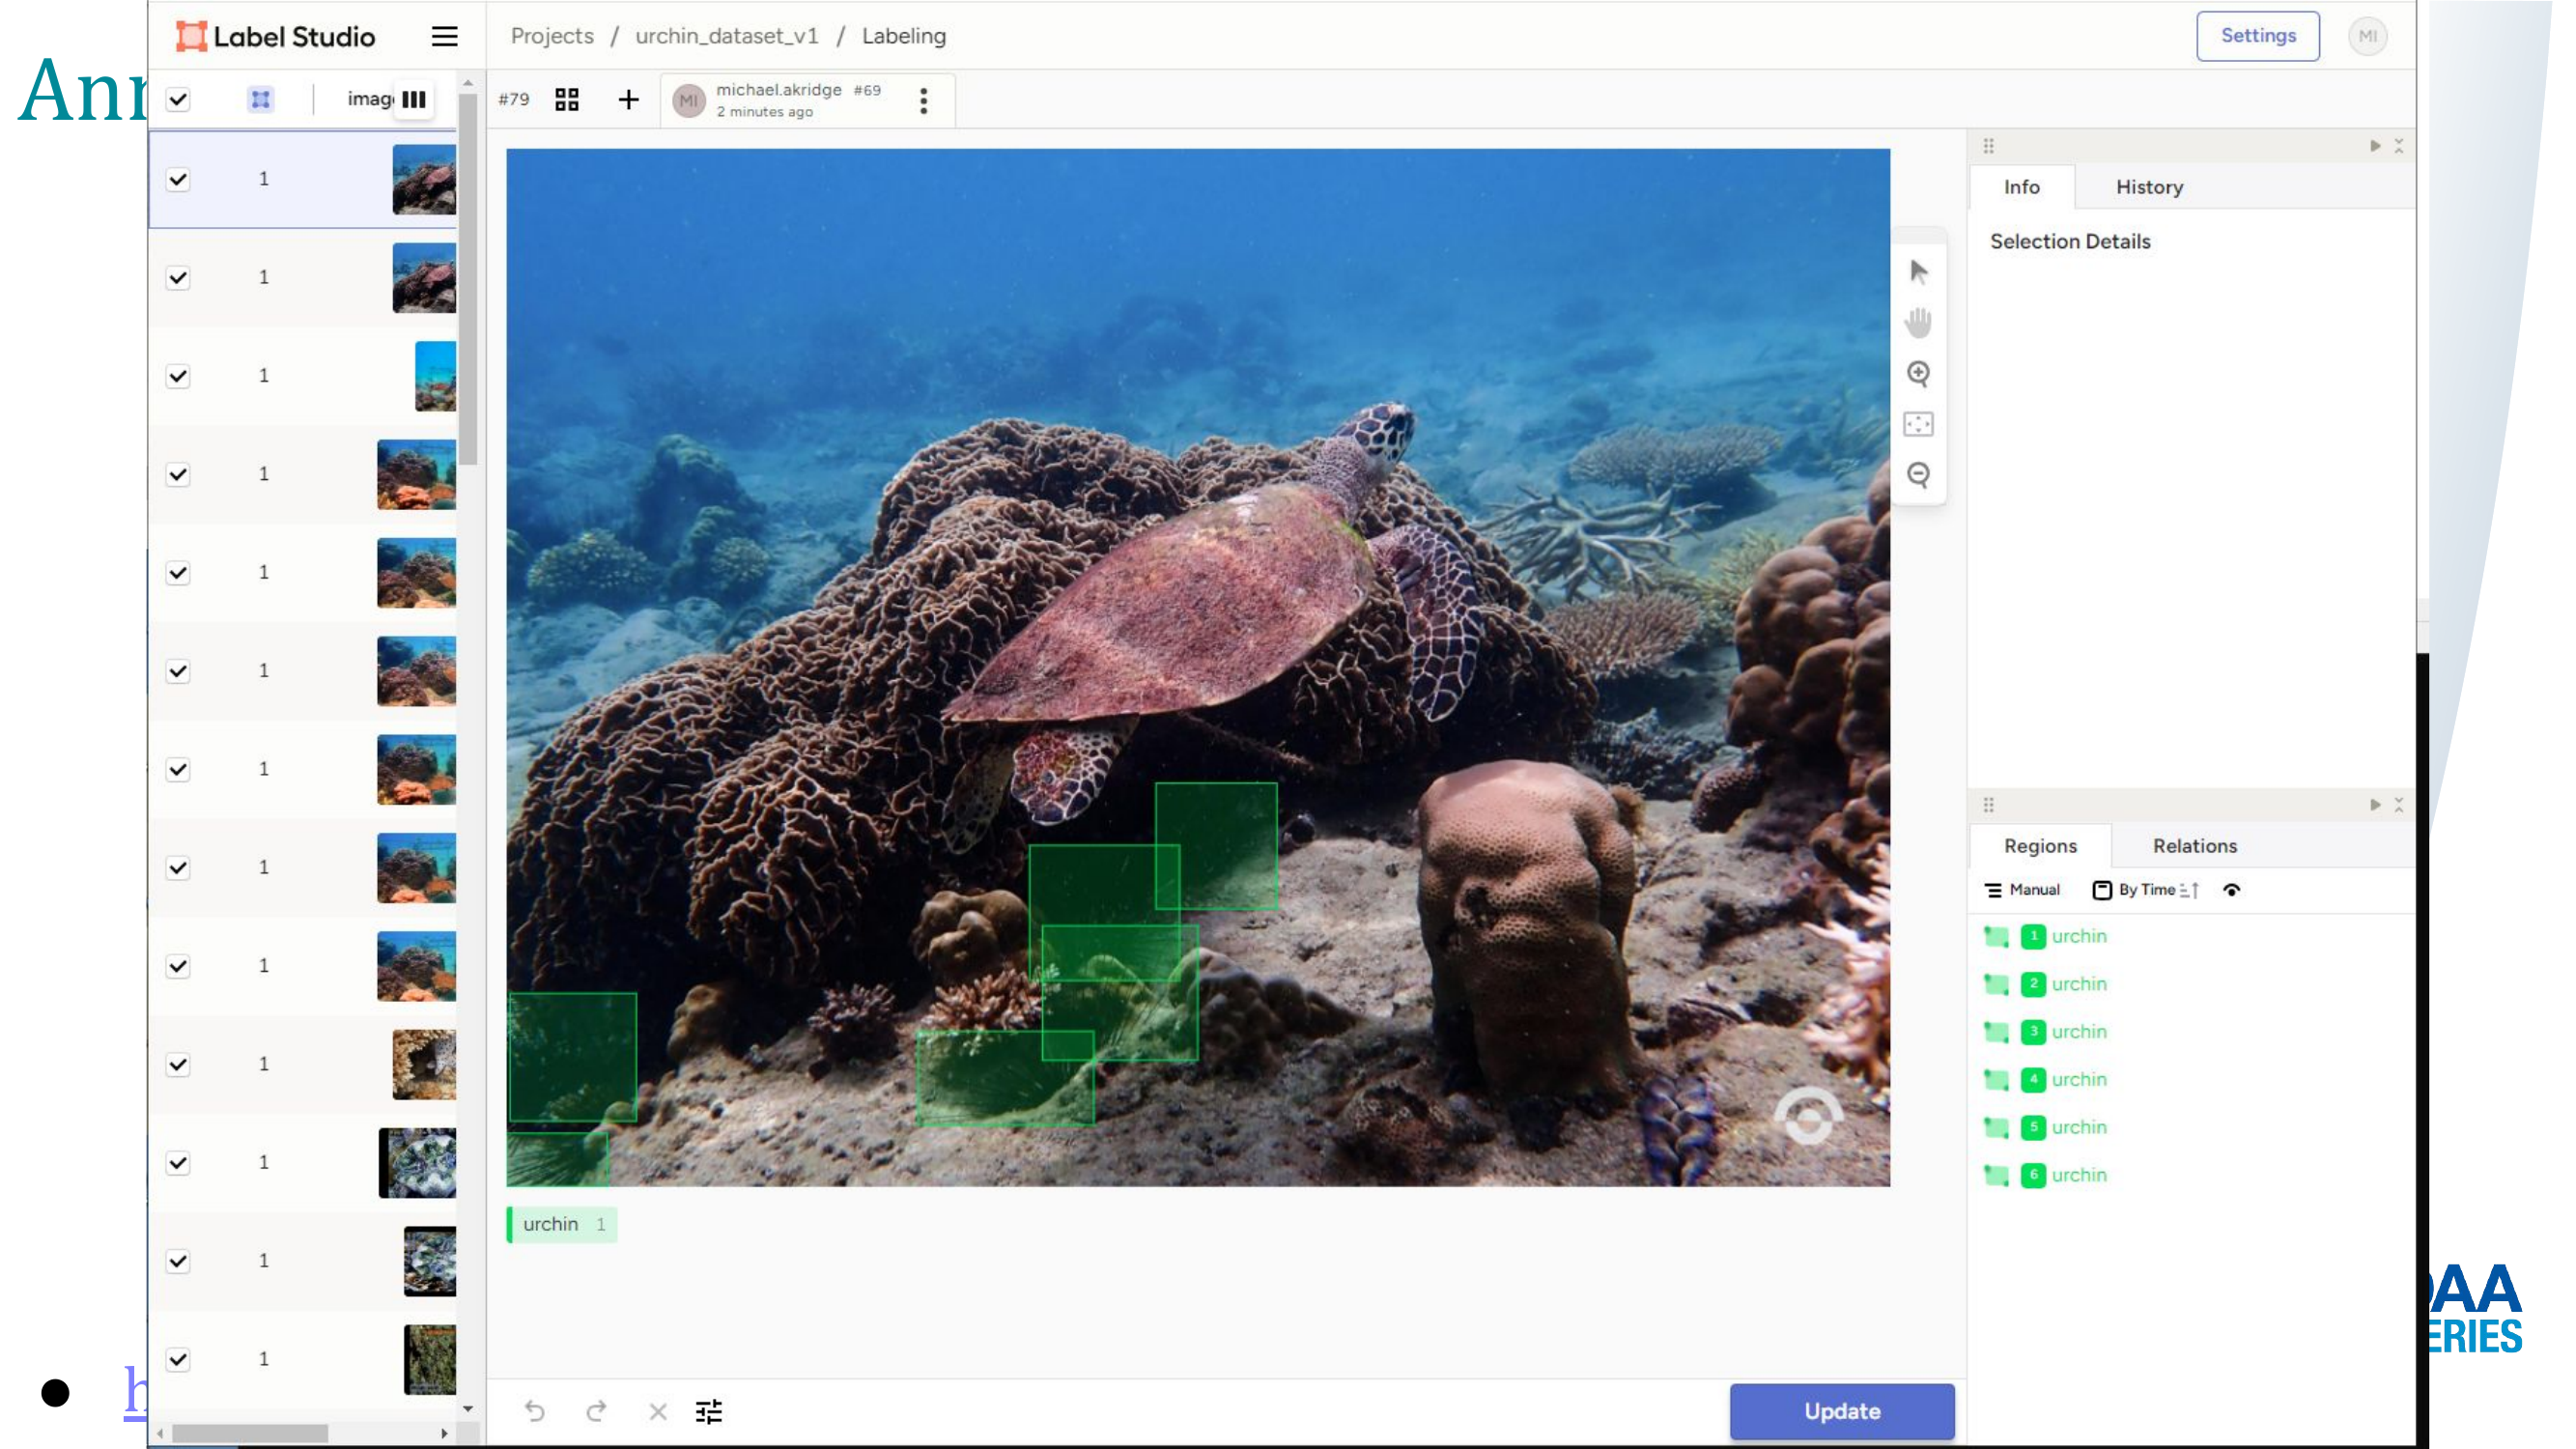
Task: Switch to the History tab
Action: coord(2148,187)
